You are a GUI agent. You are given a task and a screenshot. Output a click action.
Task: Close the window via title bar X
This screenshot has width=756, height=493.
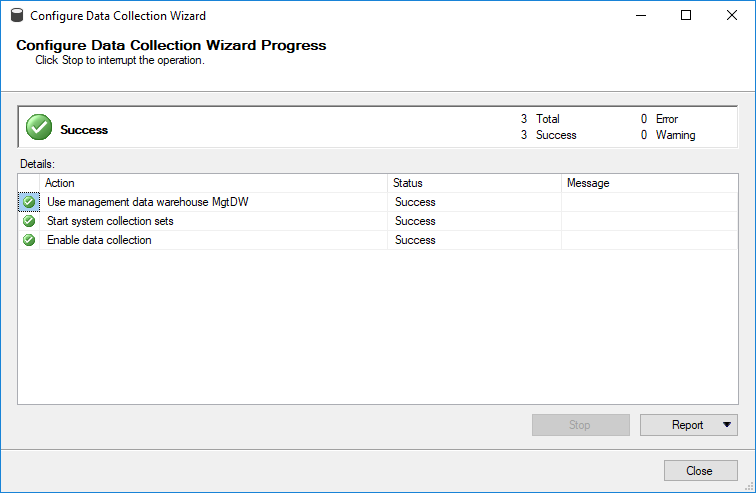[x=731, y=15]
